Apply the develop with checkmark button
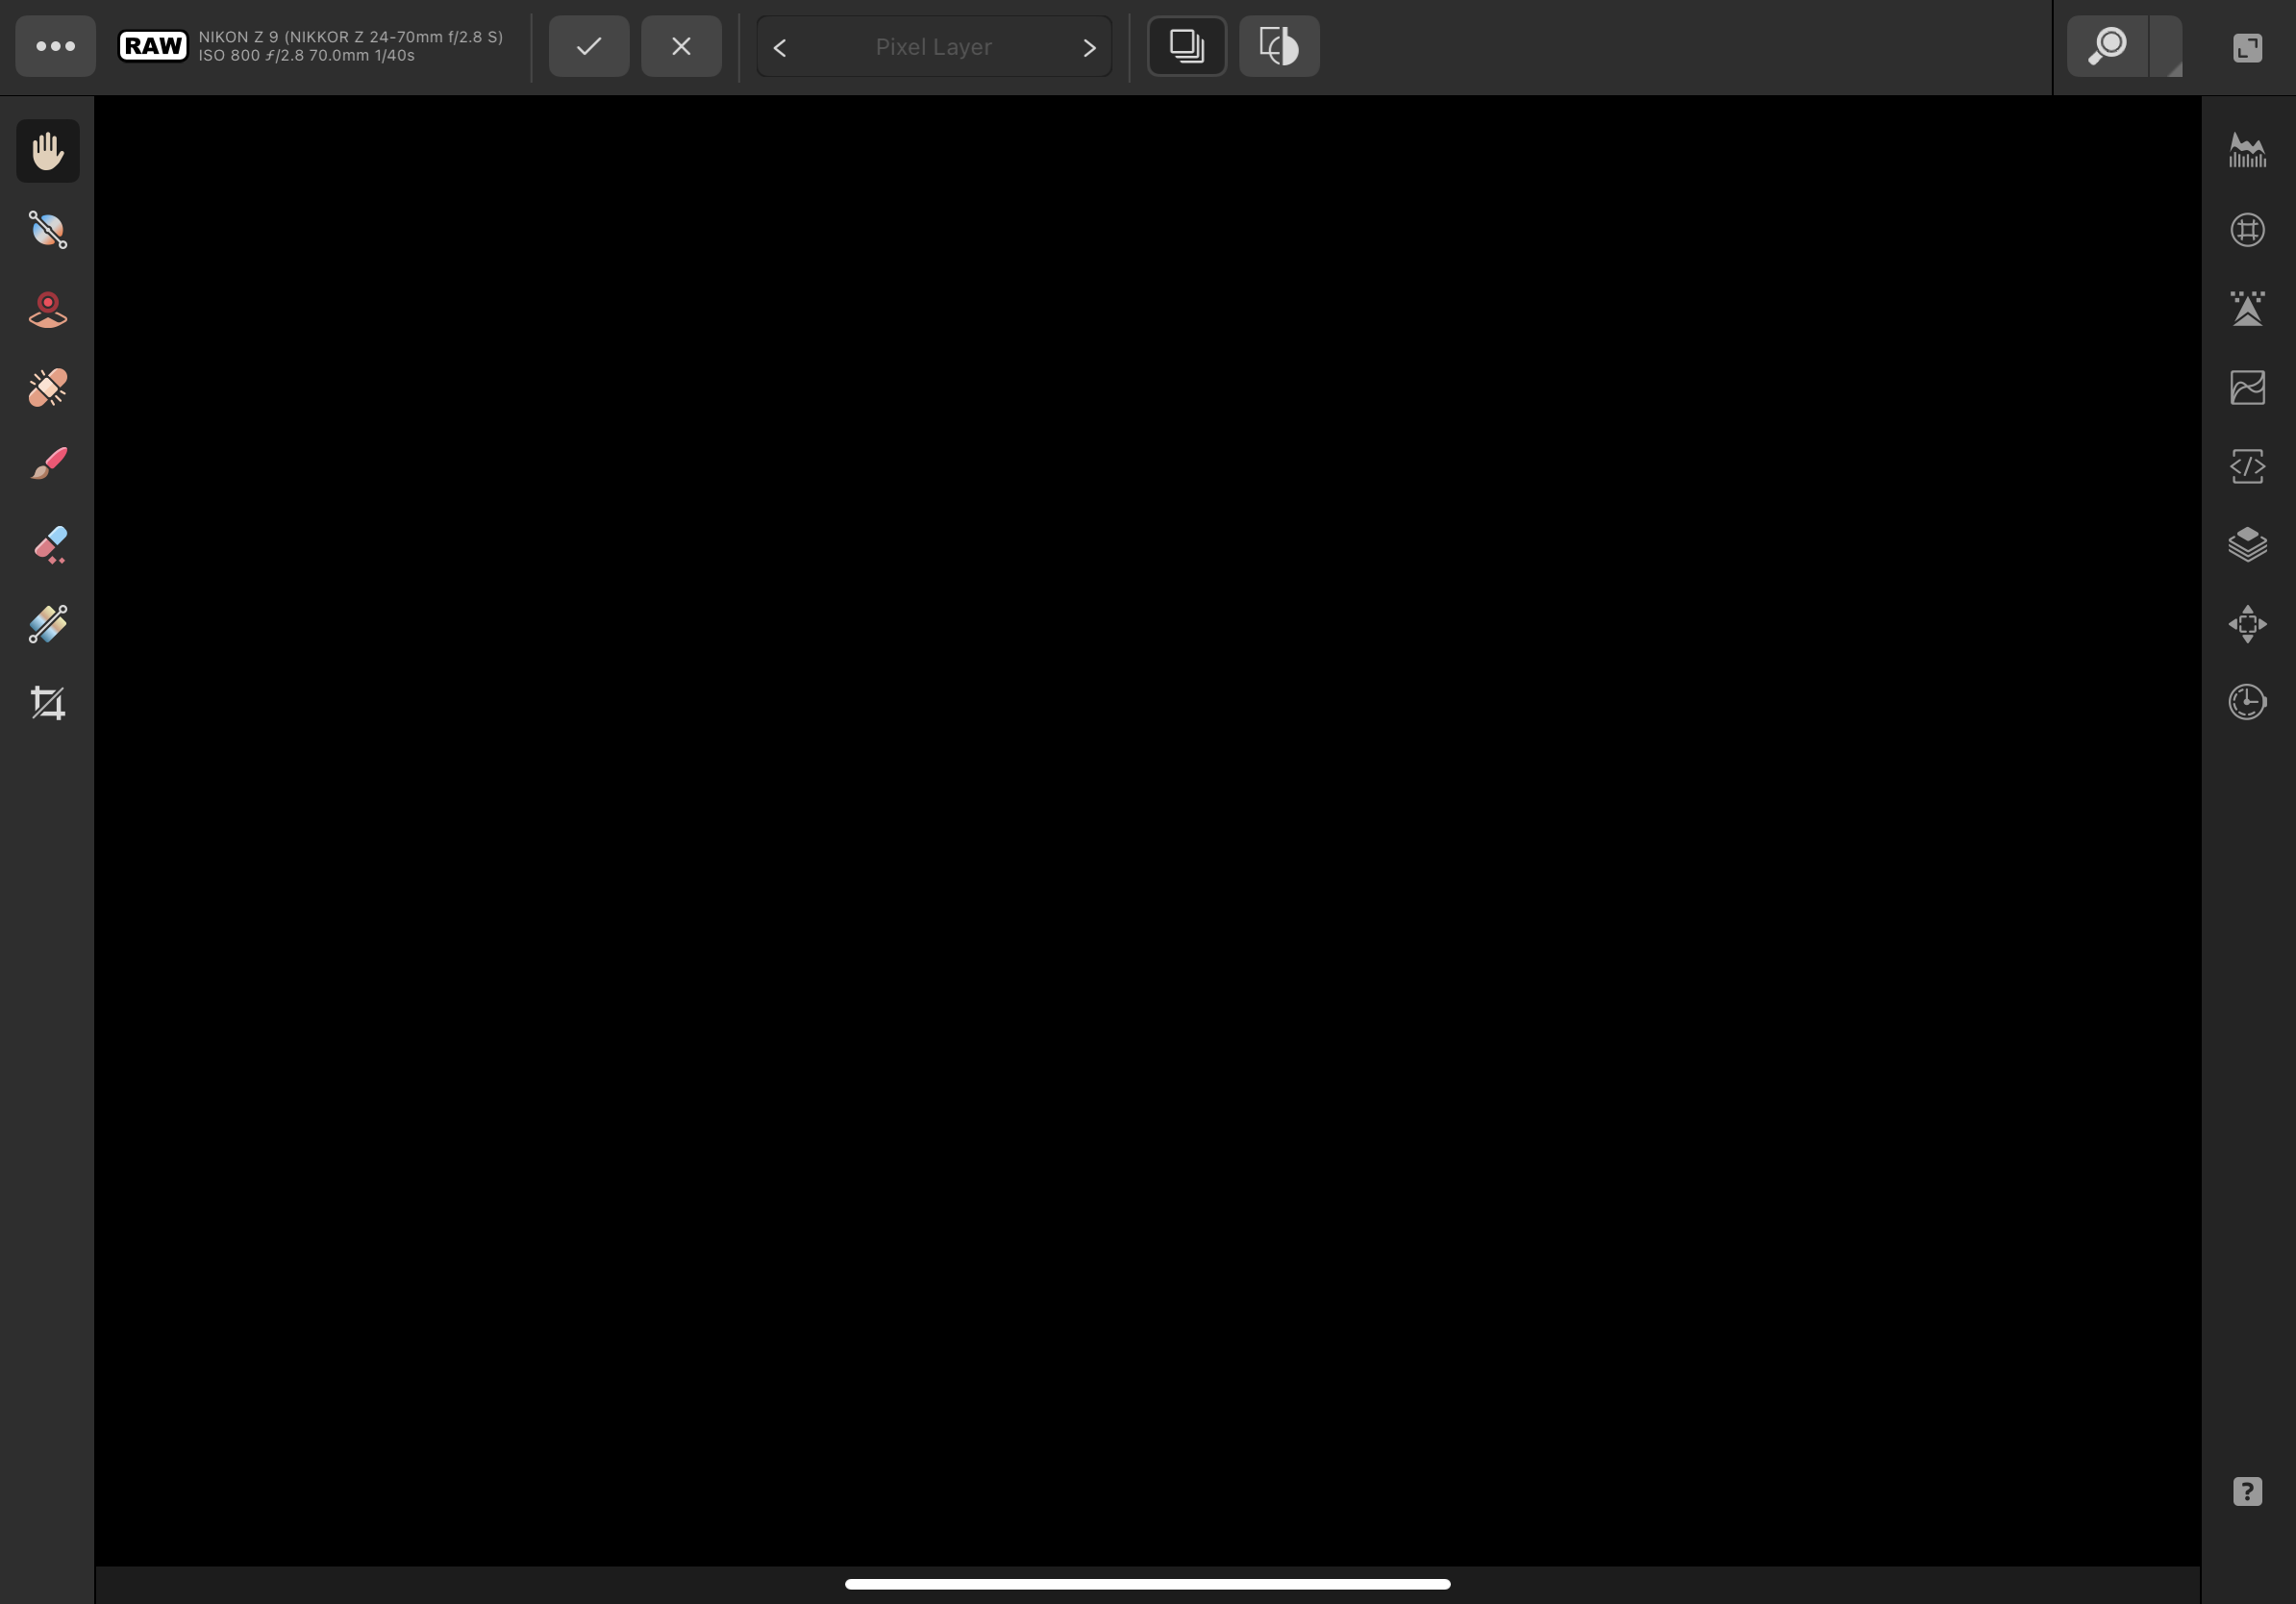 (x=589, y=46)
